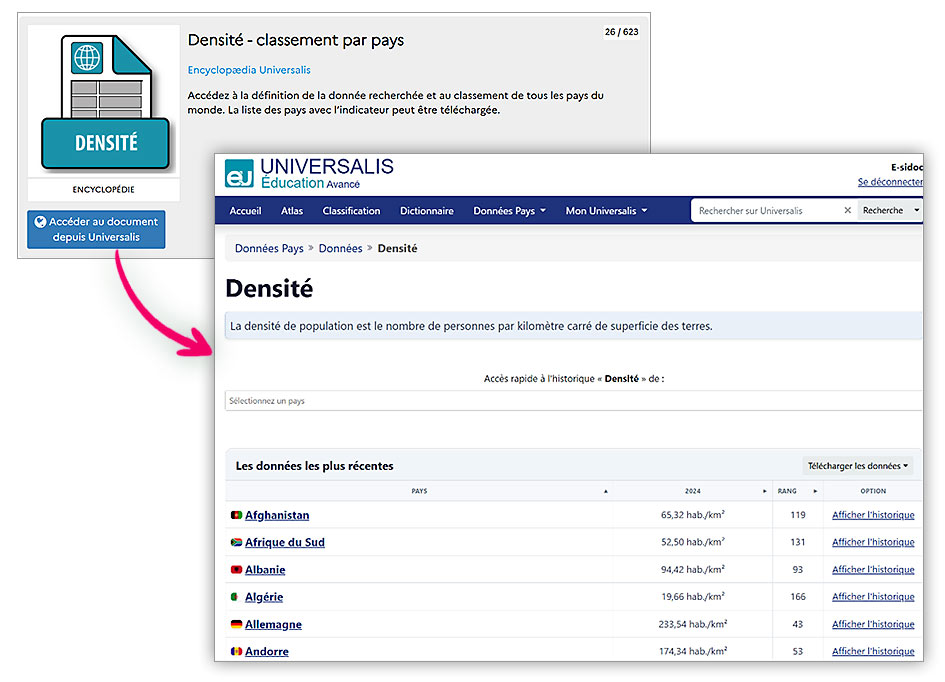
Task: Click the Afghanistan flag icon
Action: (x=236, y=516)
